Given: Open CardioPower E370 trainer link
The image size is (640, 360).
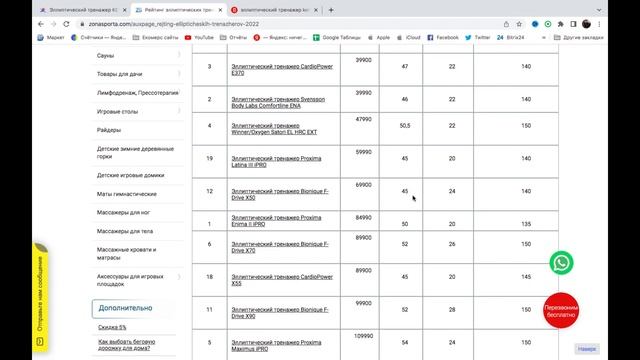Looking at the screenshot, I should point(282,70).
